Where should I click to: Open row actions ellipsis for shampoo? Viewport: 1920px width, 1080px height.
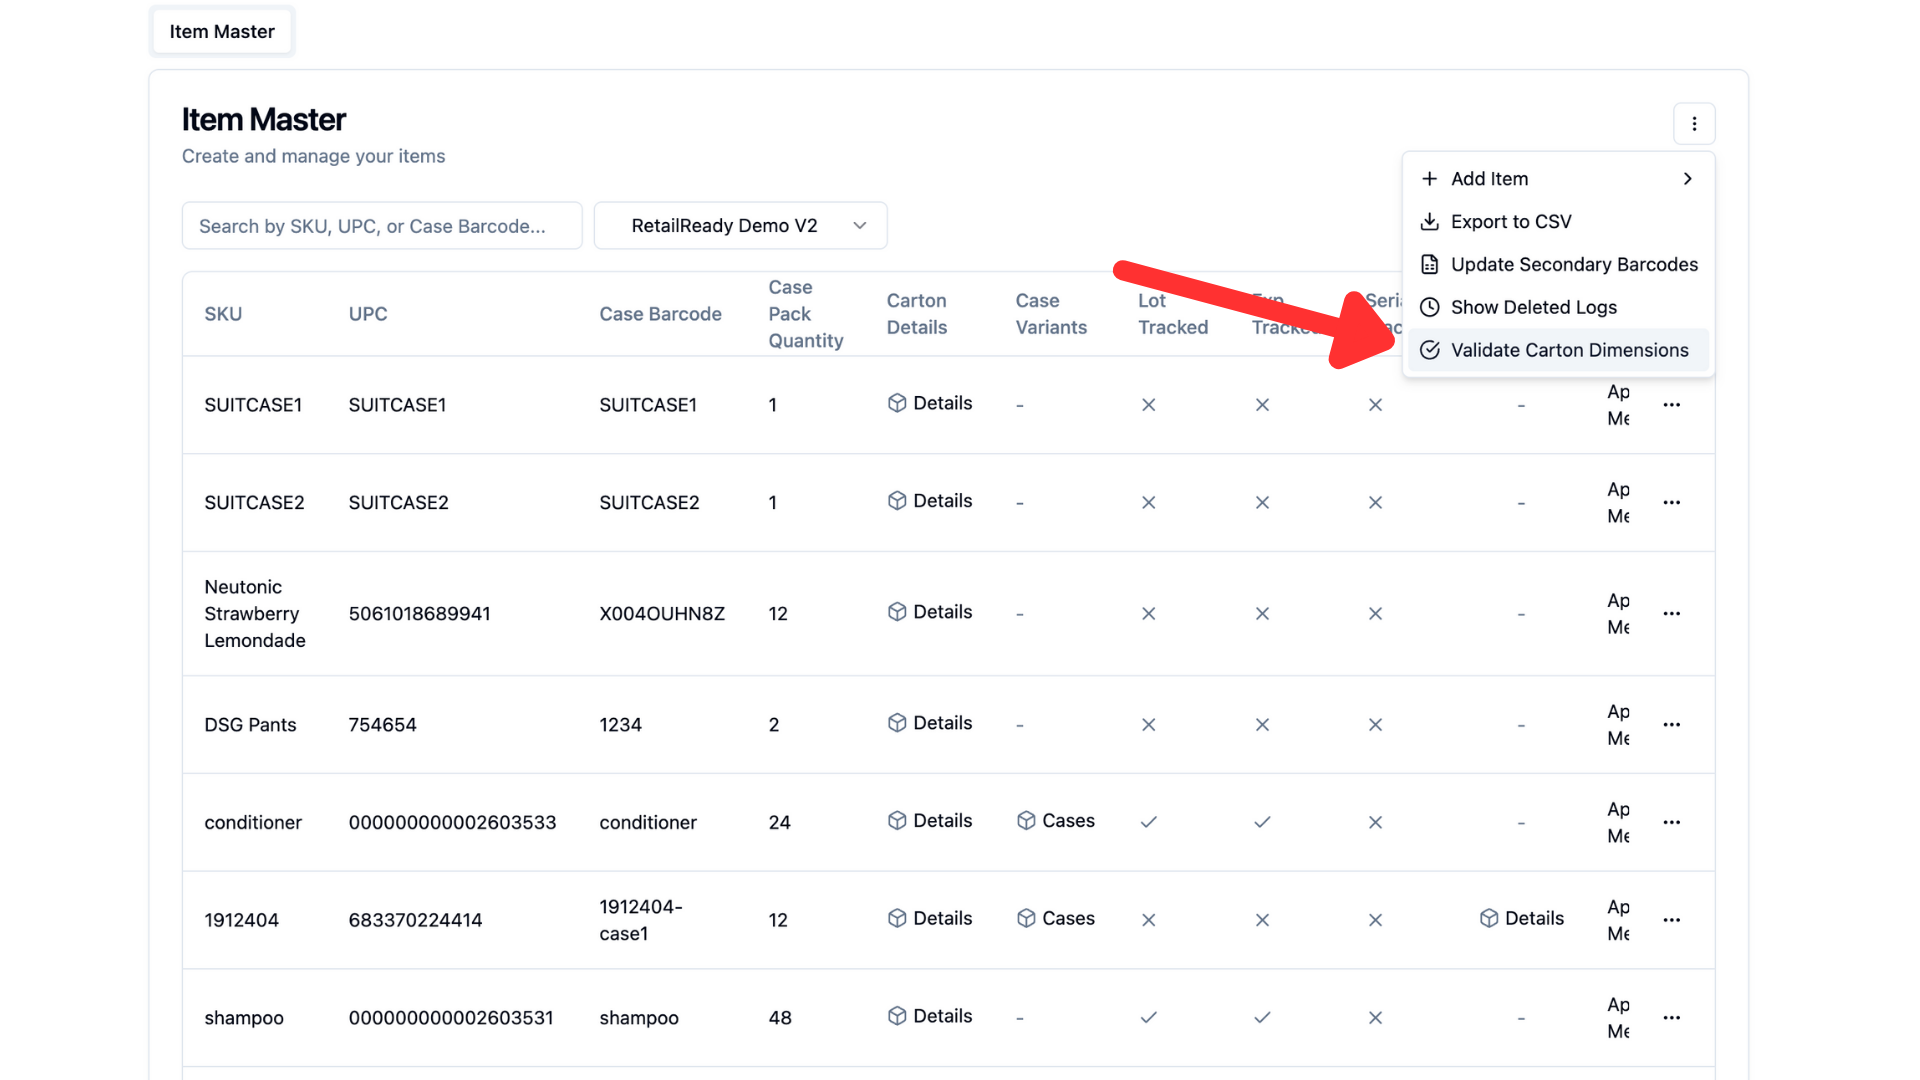click(1672, 1018)
